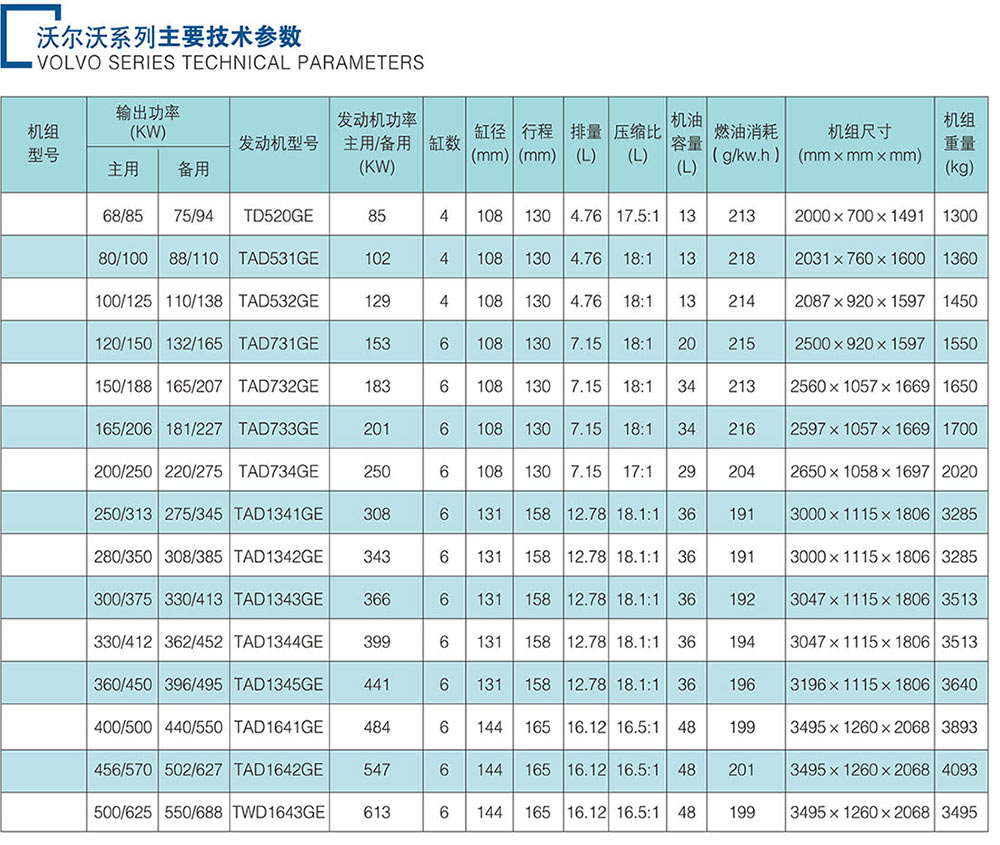Click the 300/375 cell
The width and height of the screenshot is (1000, 845).
pos(123,599)
